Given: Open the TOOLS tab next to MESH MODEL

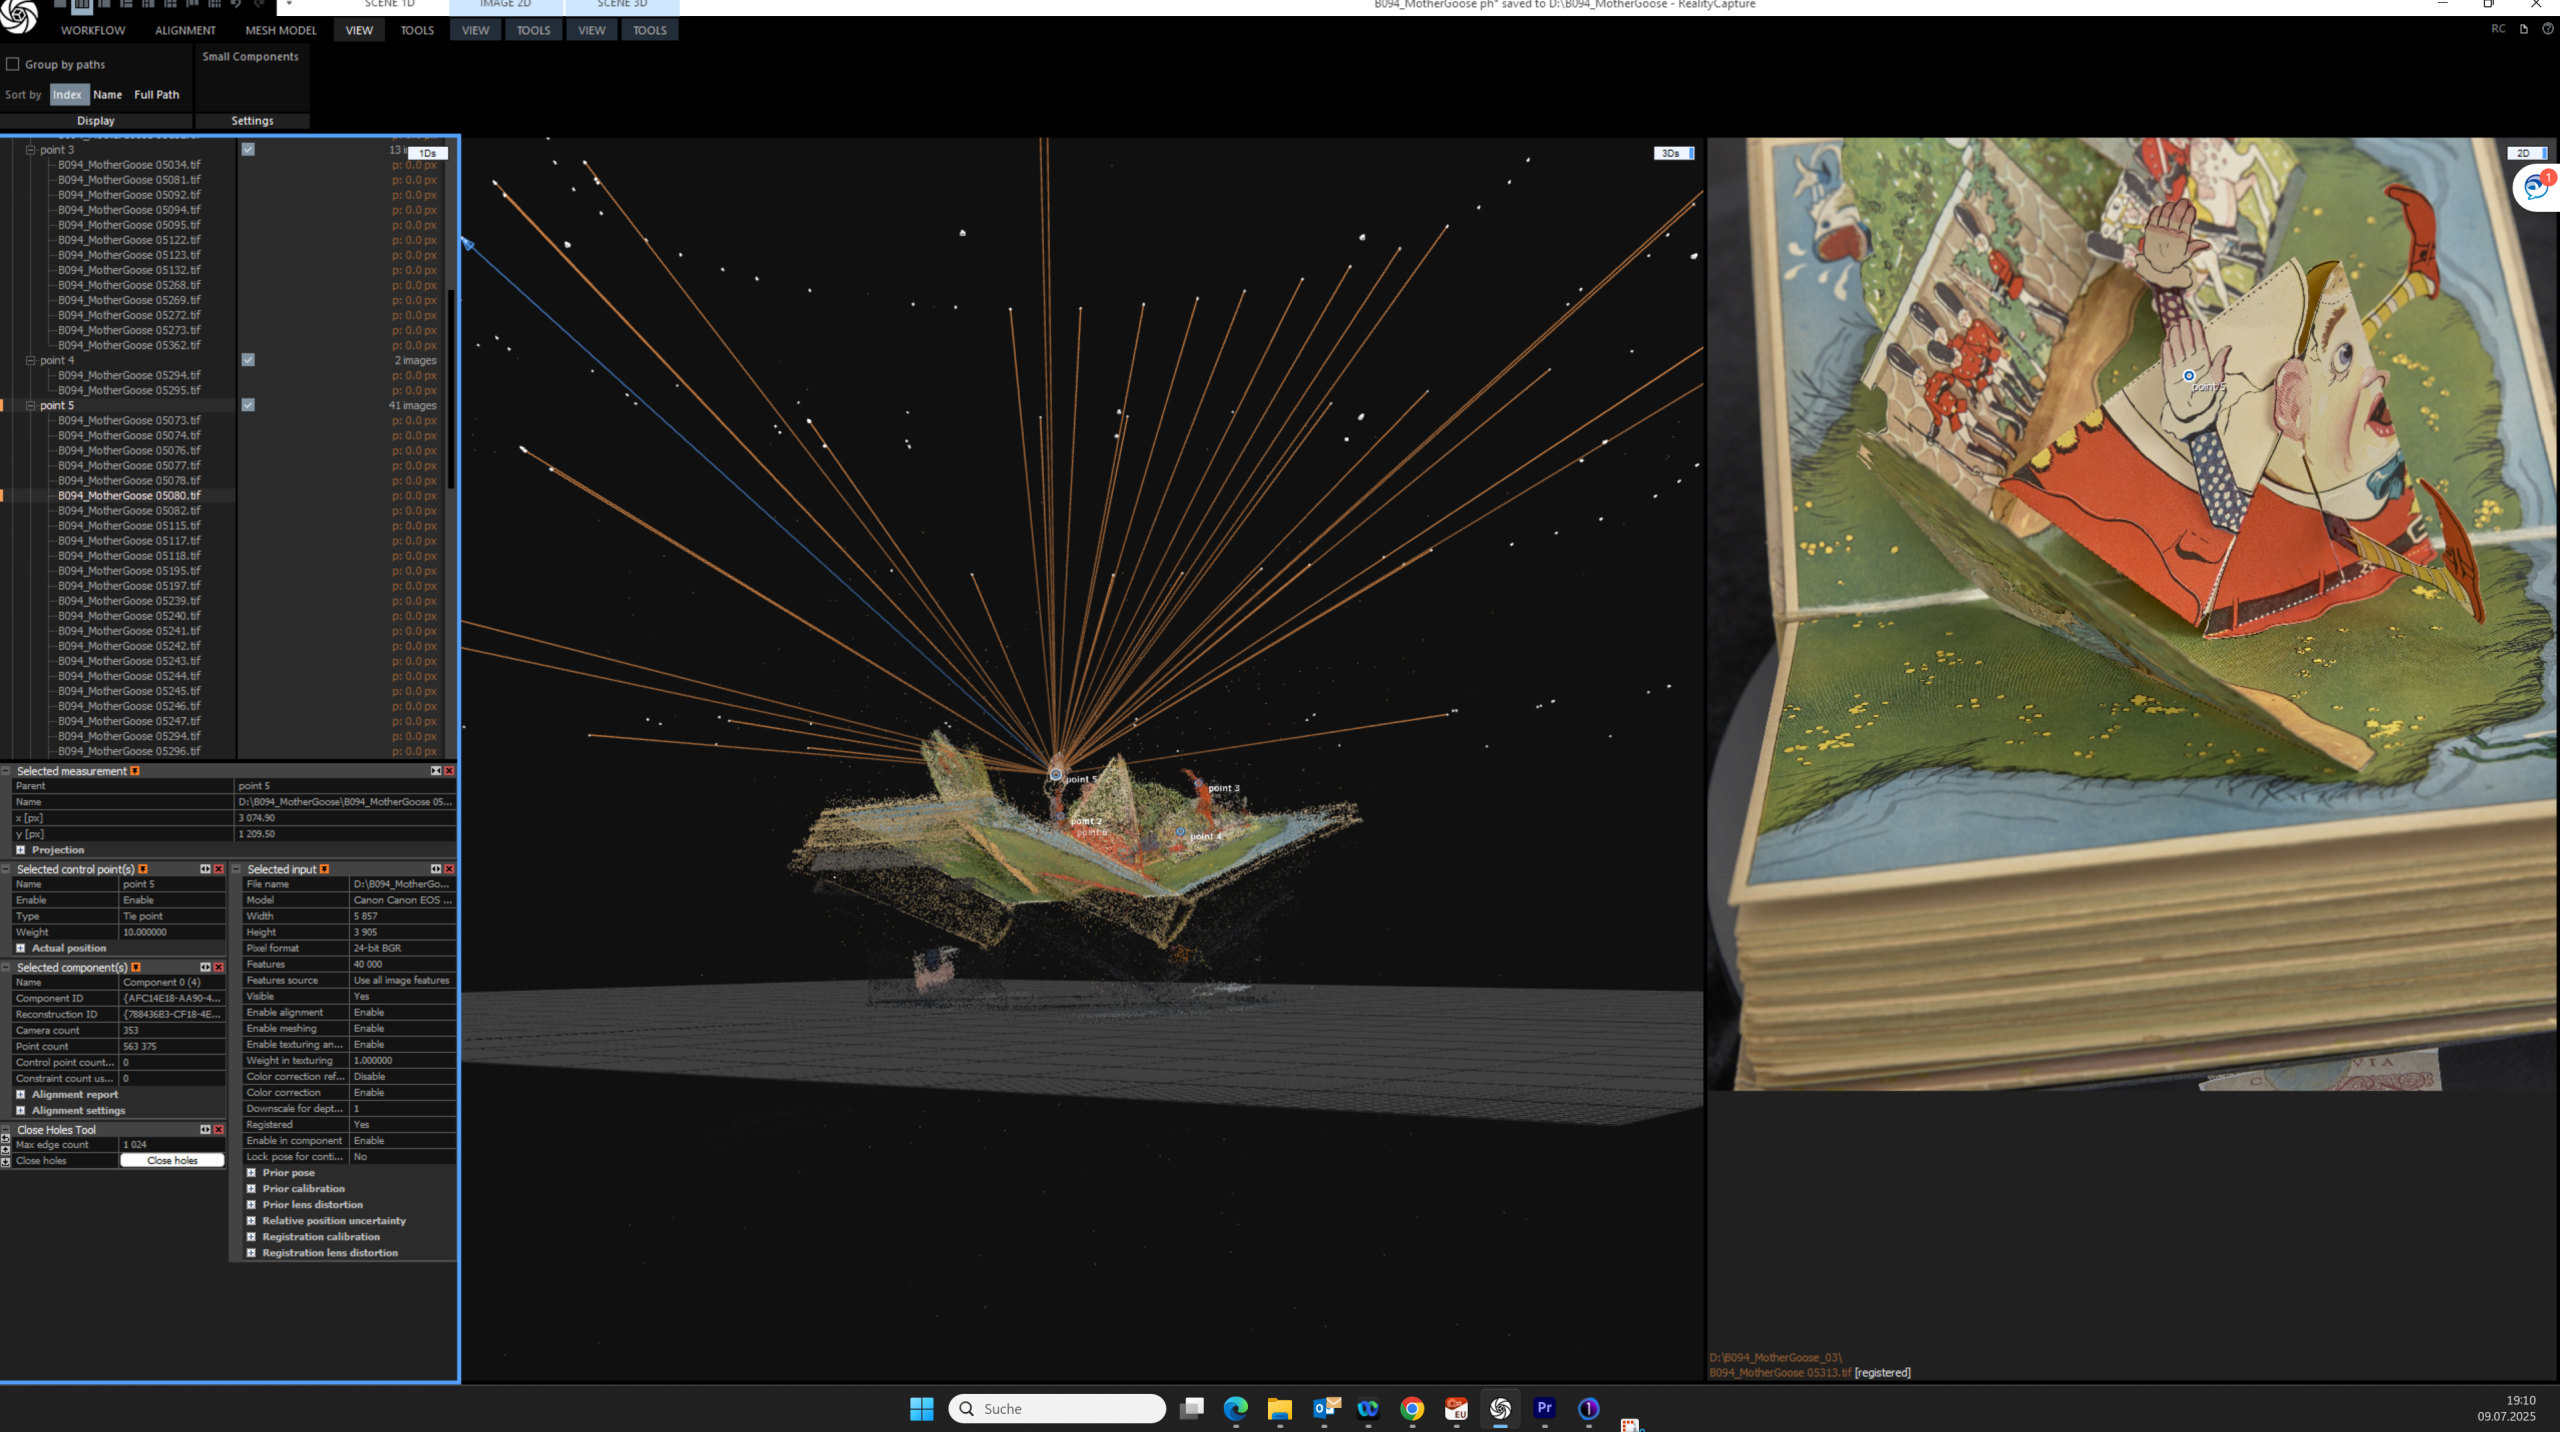Looking at the screenshot, I should click(x=417, y=30).
